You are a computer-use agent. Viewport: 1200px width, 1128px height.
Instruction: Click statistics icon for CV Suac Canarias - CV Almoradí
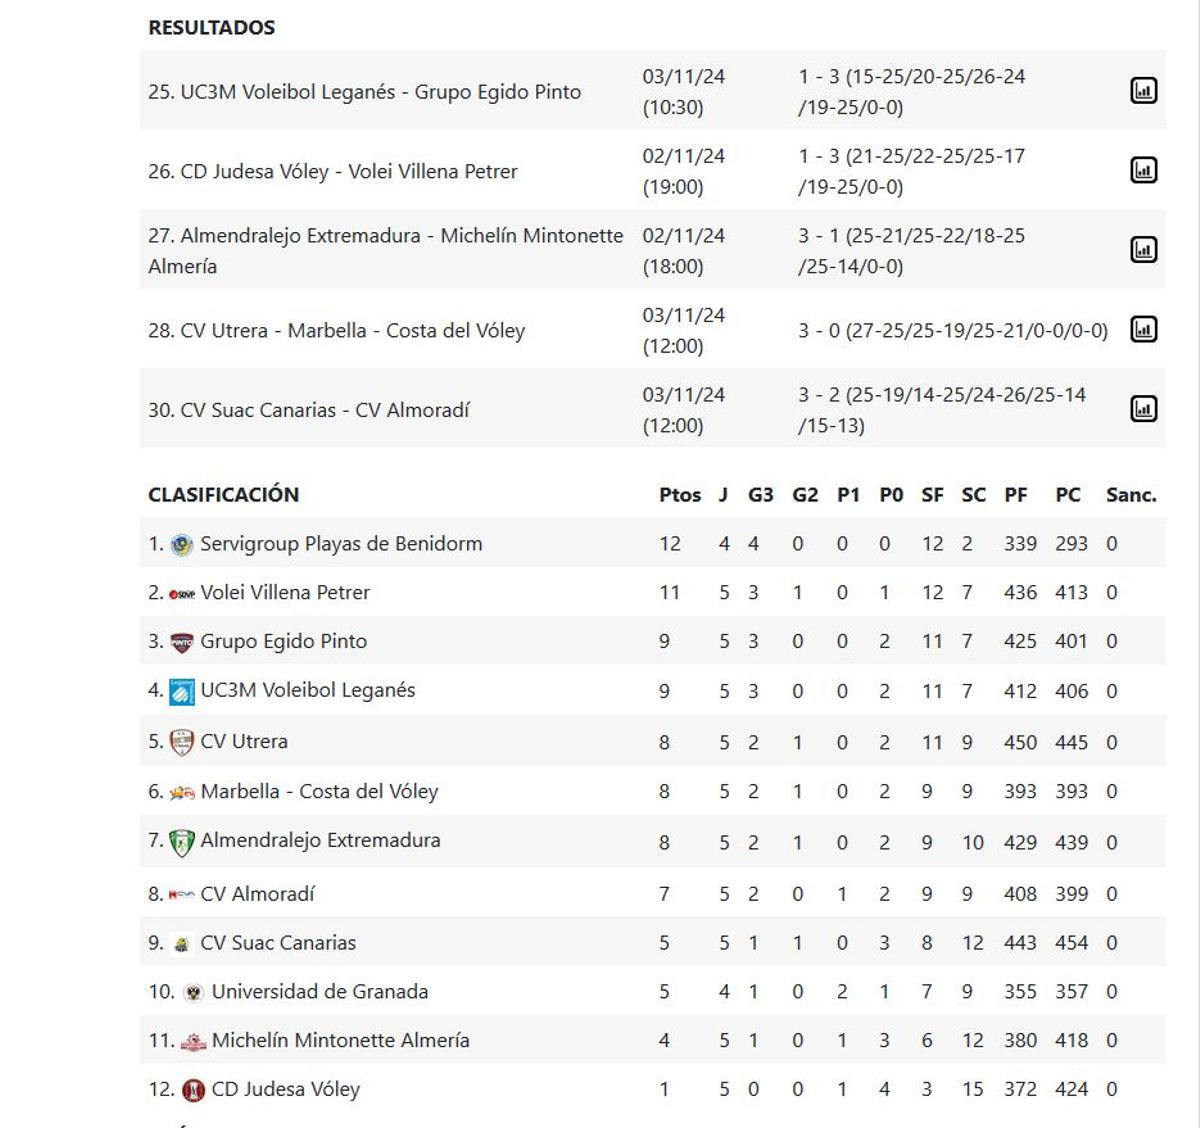pyautogui.click(x=1142, y=408)
